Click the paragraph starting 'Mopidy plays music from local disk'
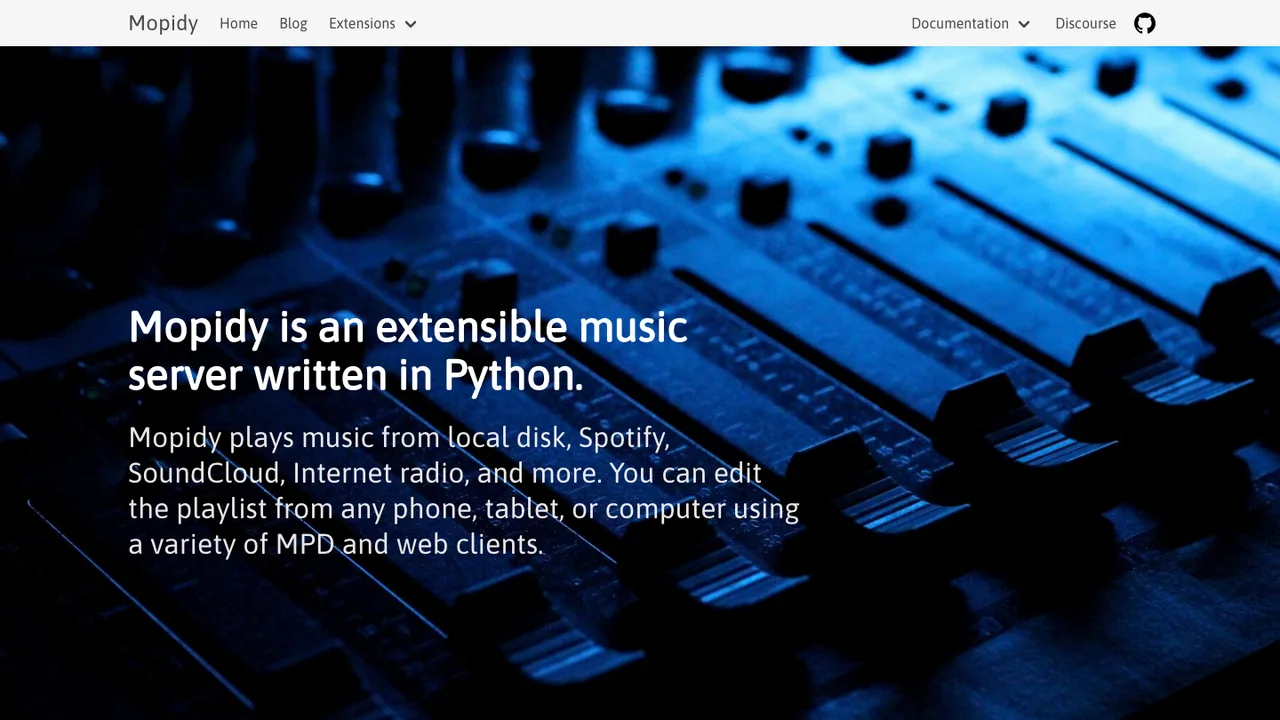The height and width of the screenshot is (720, 1280). coord(464,490)
